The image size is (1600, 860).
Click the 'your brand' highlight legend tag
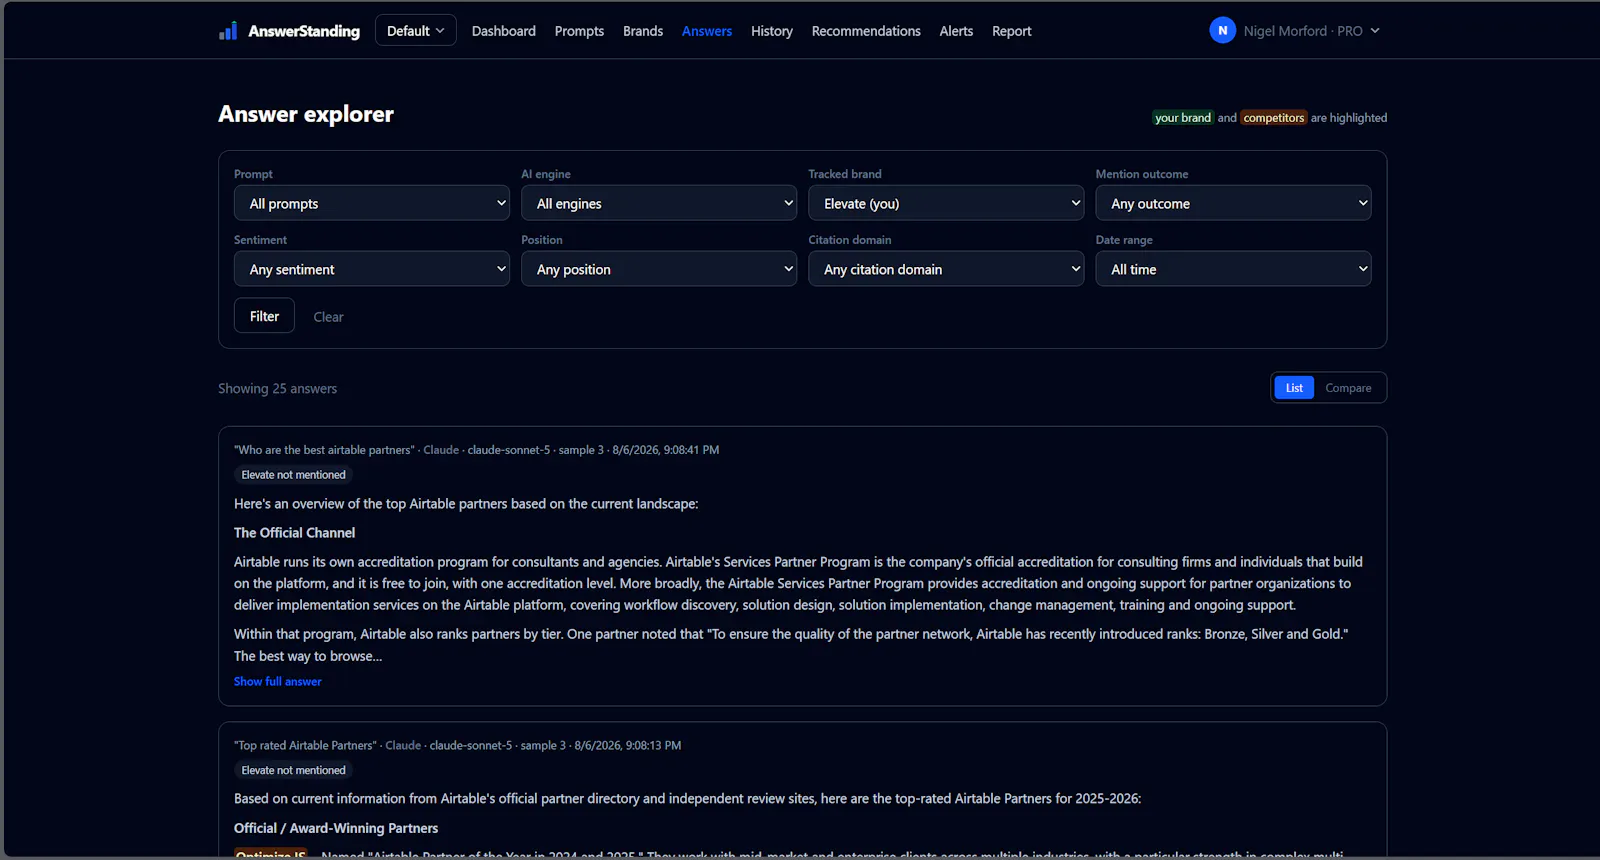point(1183,118)
